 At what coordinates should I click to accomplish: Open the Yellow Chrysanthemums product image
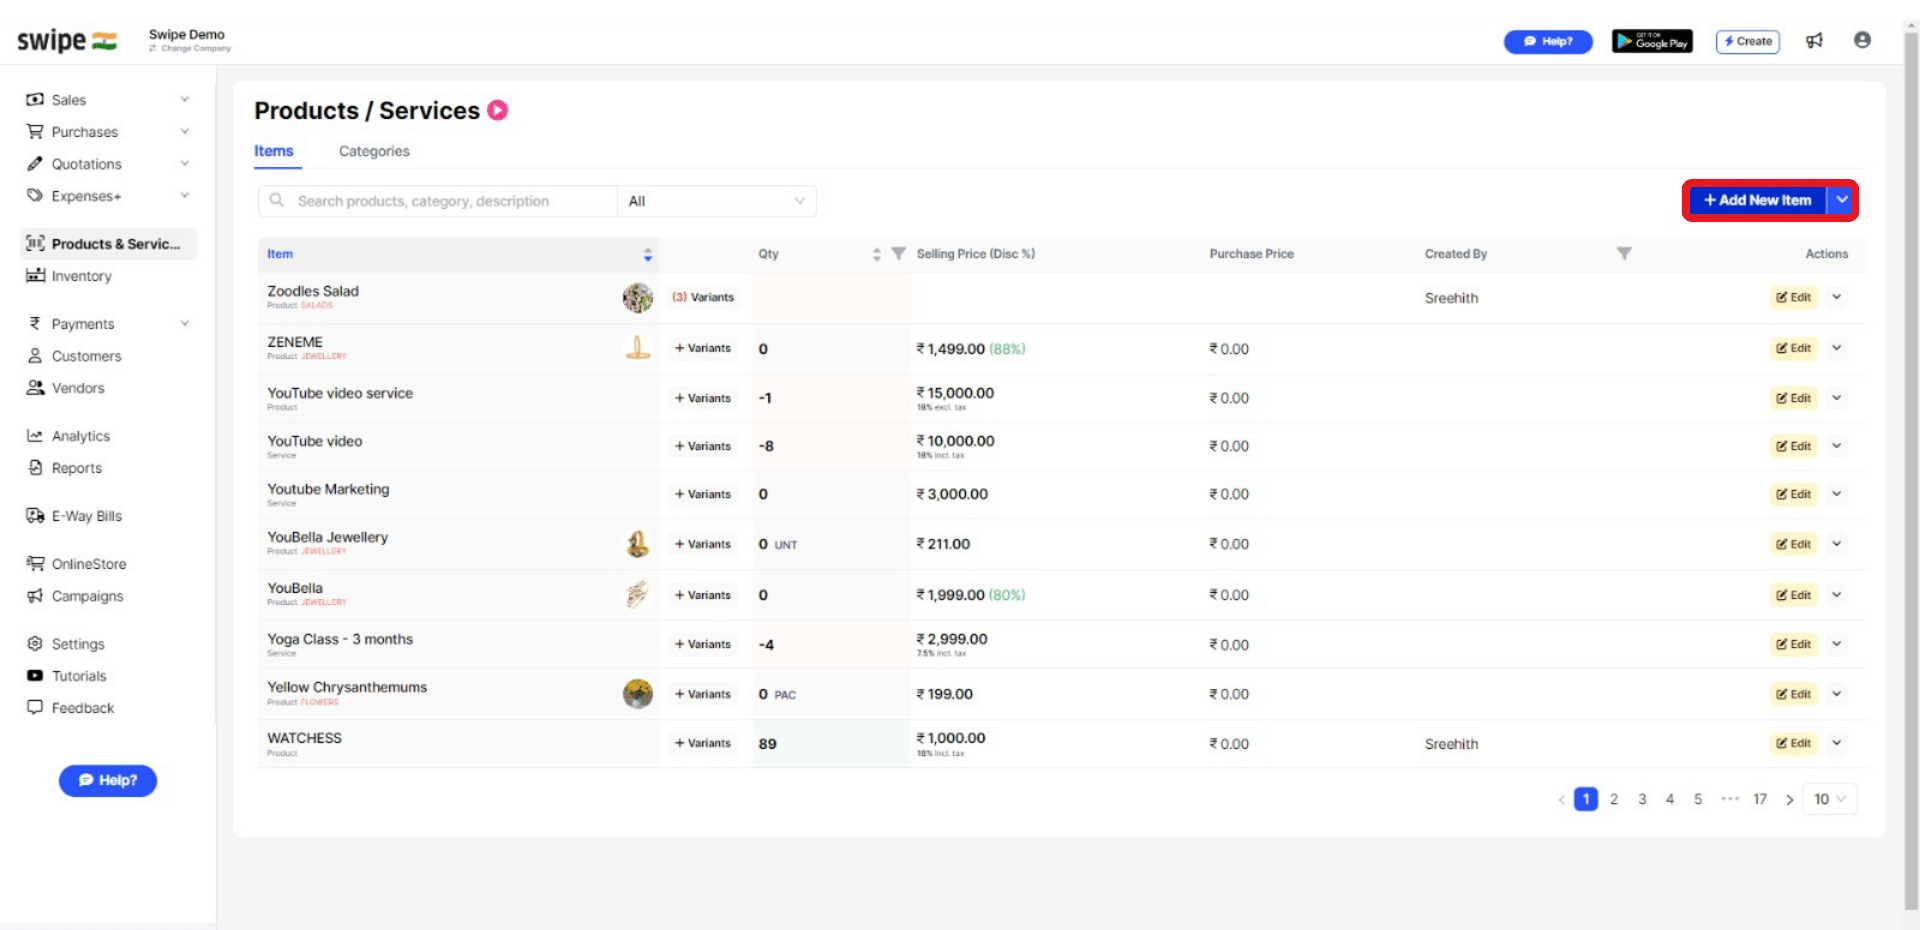coord(637,693)
